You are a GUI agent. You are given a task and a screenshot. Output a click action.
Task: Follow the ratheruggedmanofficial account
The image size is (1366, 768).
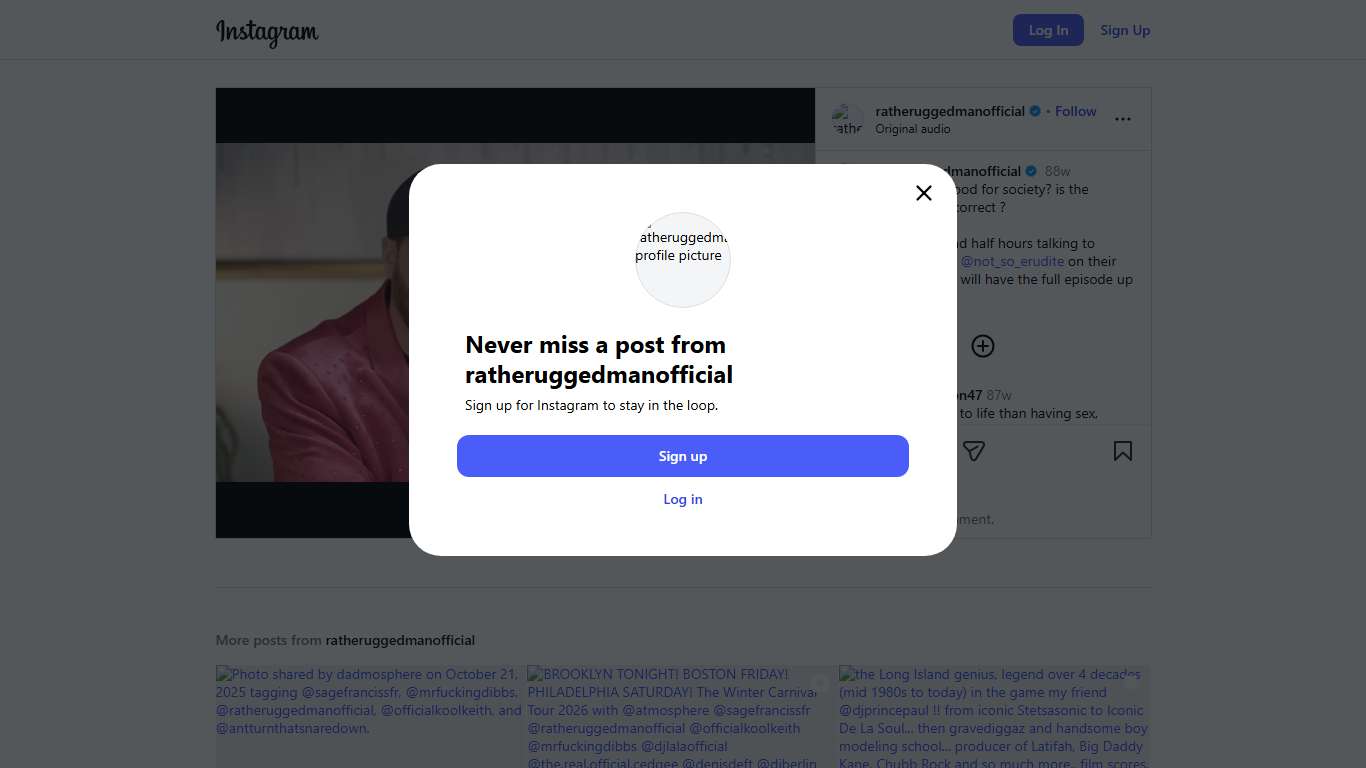click(1076, 111)
